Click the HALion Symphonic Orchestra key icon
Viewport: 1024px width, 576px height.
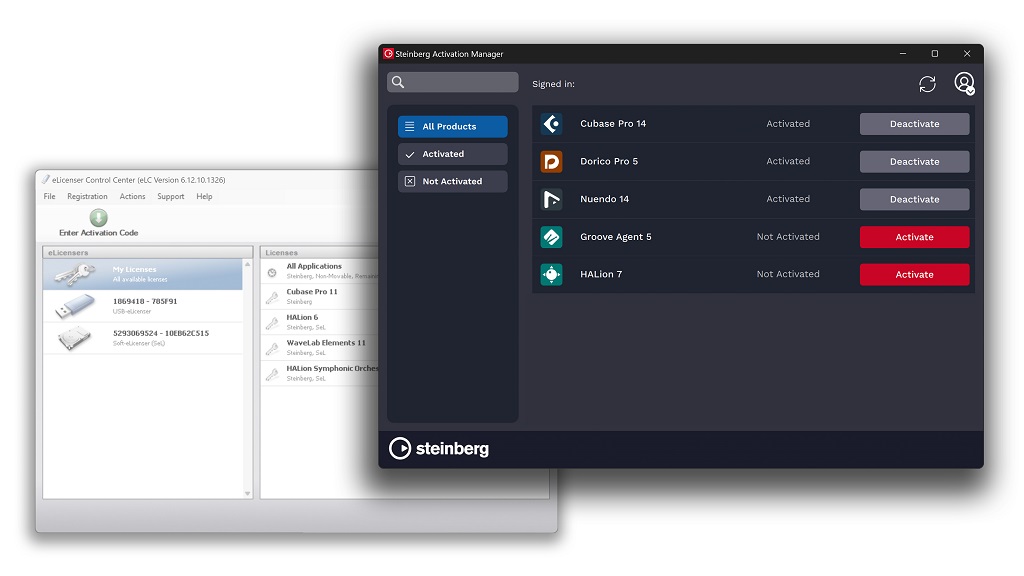(272, 374)
